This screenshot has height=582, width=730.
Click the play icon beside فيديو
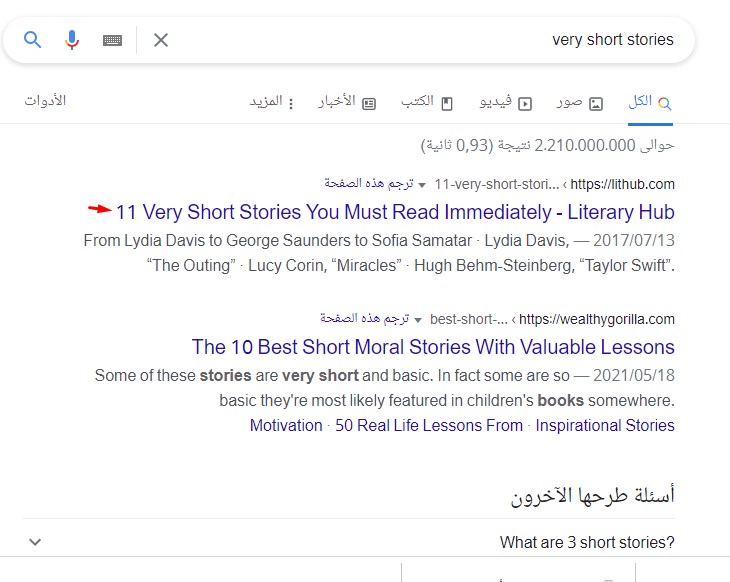point(525,104)
